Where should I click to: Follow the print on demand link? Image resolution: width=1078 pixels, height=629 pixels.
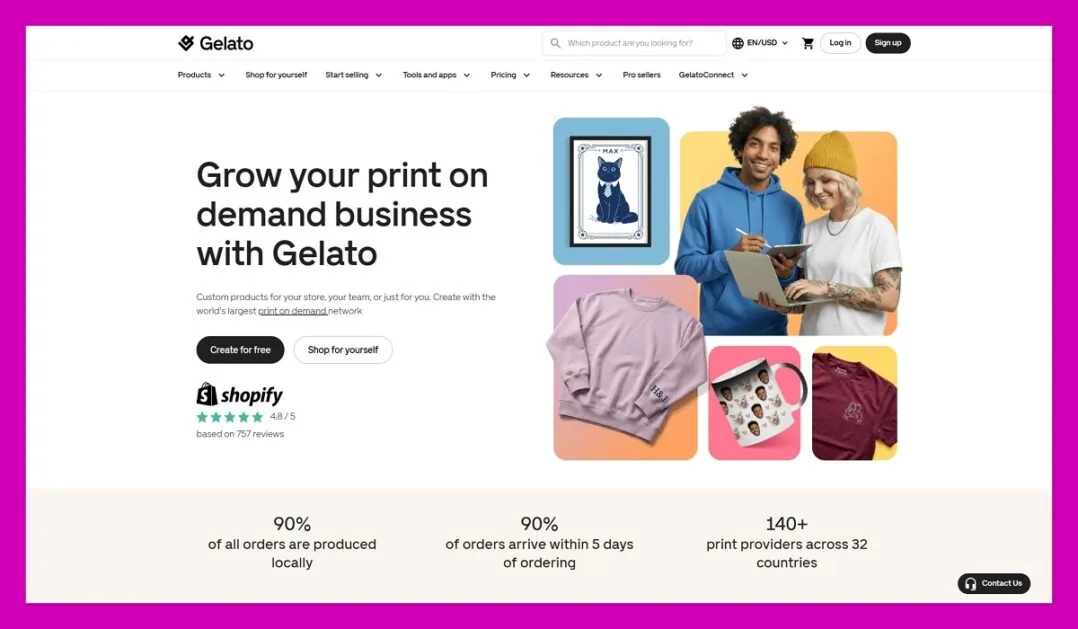click(292, 311)
